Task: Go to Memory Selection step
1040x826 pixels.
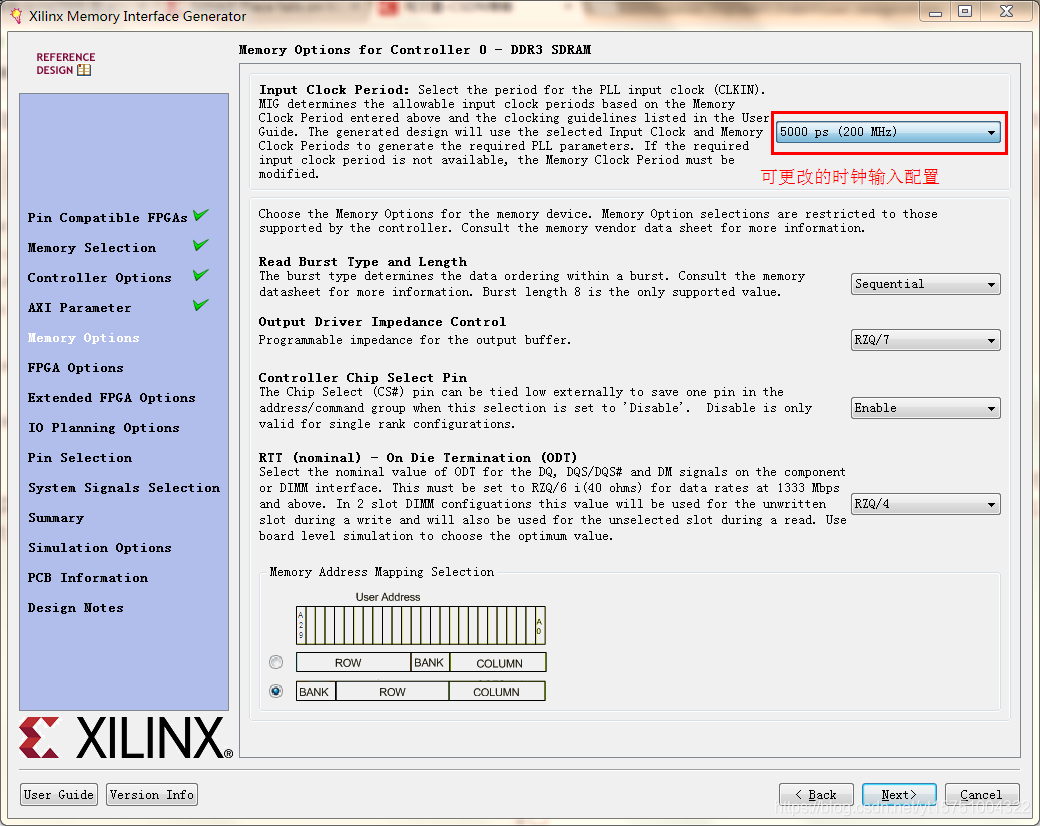Action: 92,247
